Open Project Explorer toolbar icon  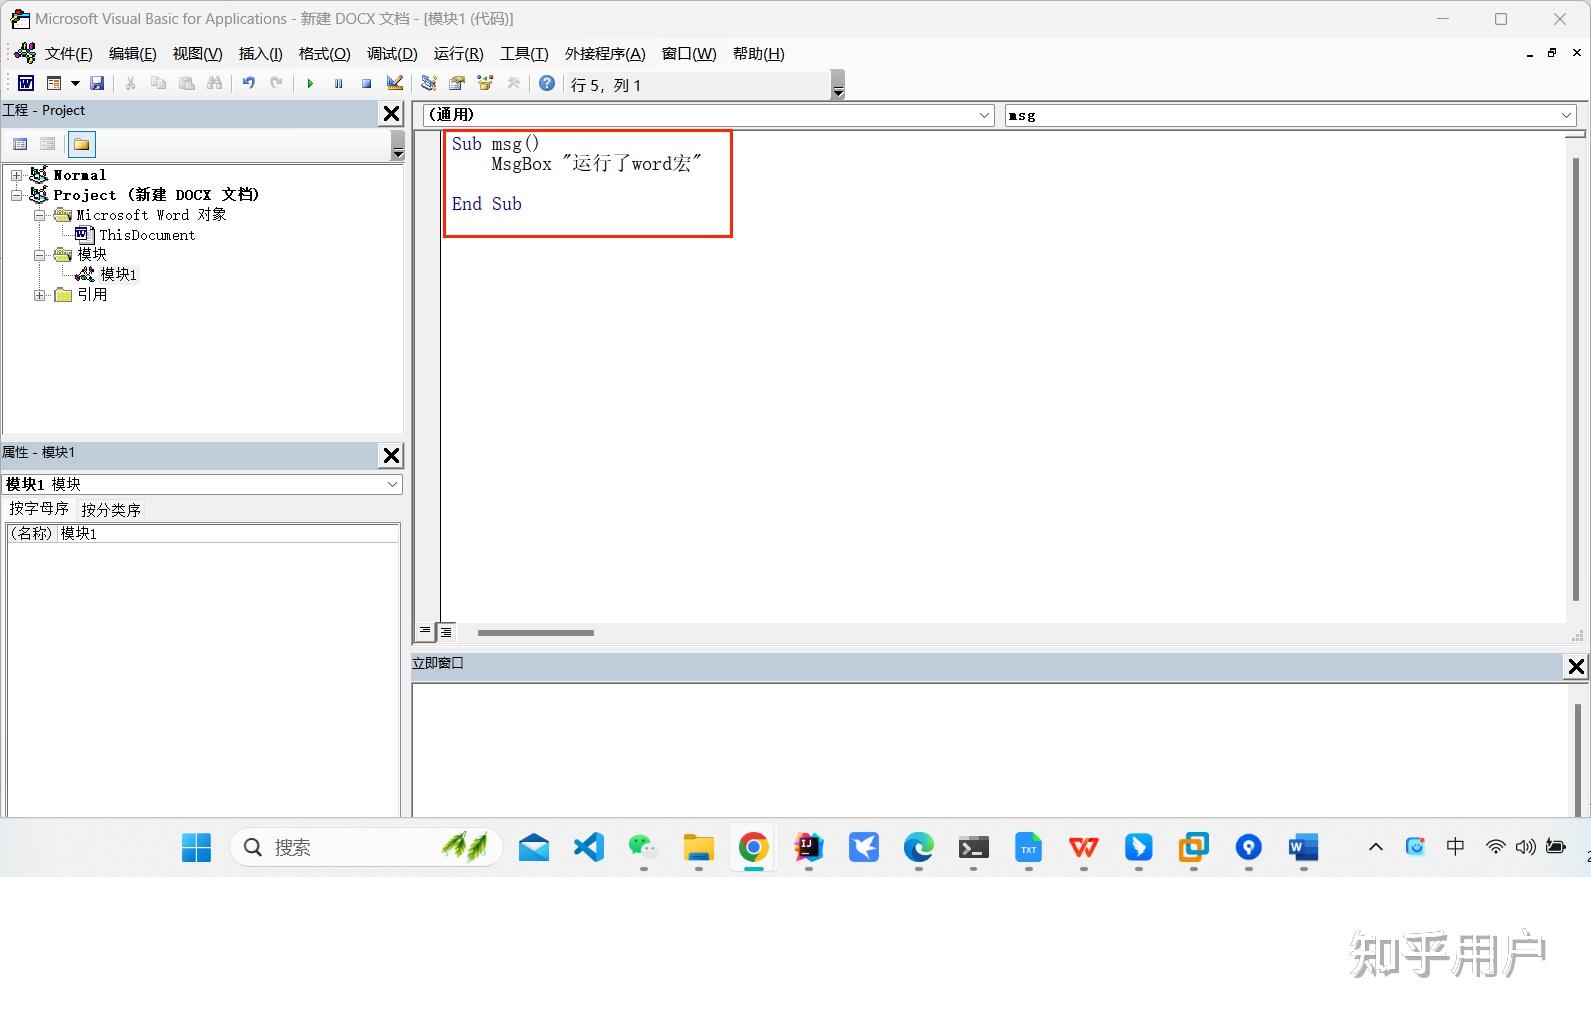click(x=428, y=84)
